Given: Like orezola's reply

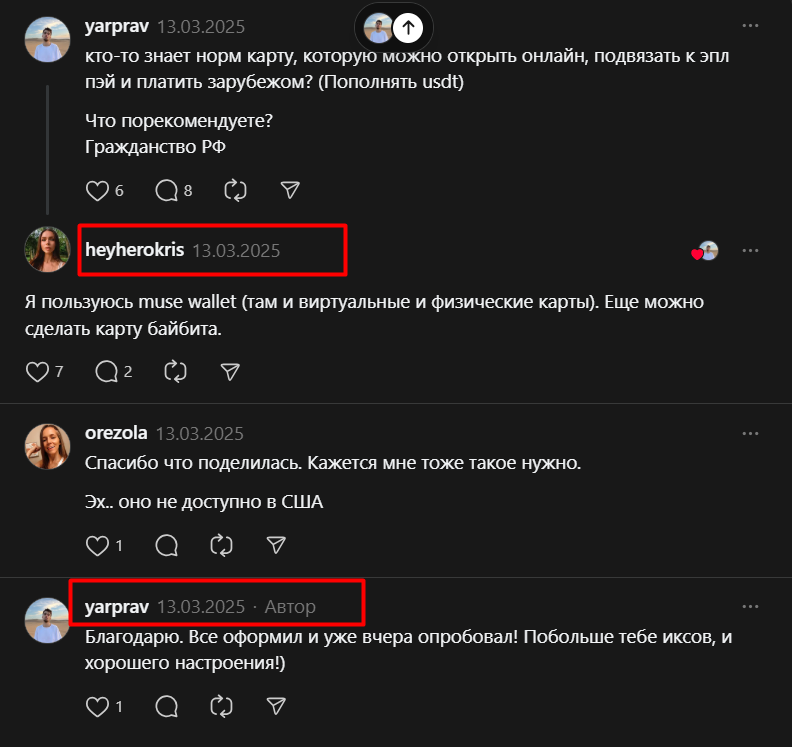Looking at the screenshot, I should (x=97, y=545).
